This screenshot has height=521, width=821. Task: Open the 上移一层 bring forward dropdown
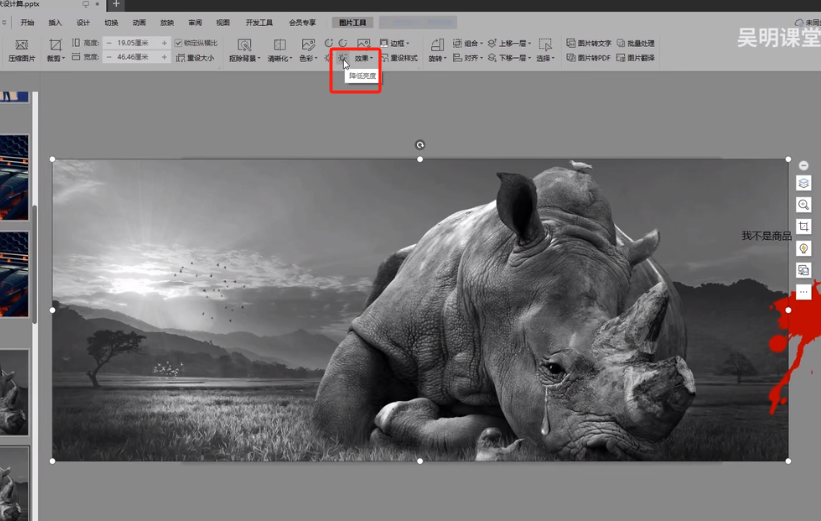tap(509, 43)
